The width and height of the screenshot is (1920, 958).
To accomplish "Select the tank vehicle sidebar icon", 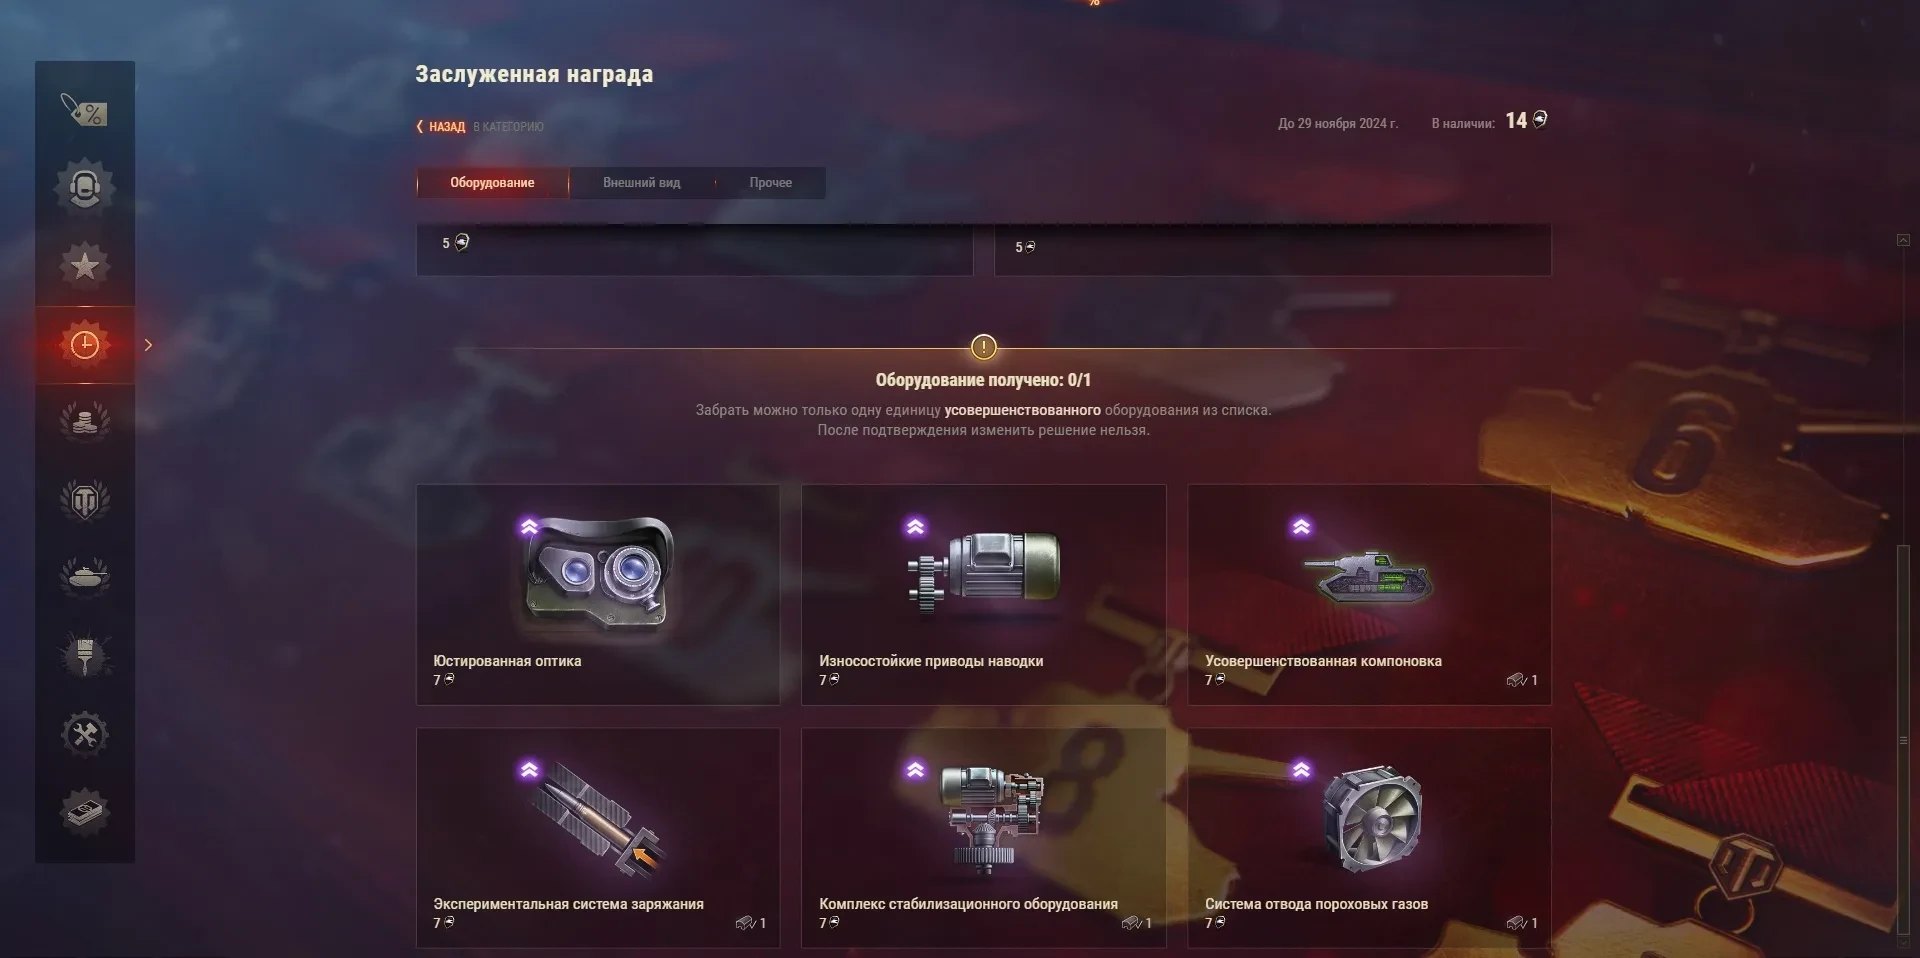I will [85, 577].
